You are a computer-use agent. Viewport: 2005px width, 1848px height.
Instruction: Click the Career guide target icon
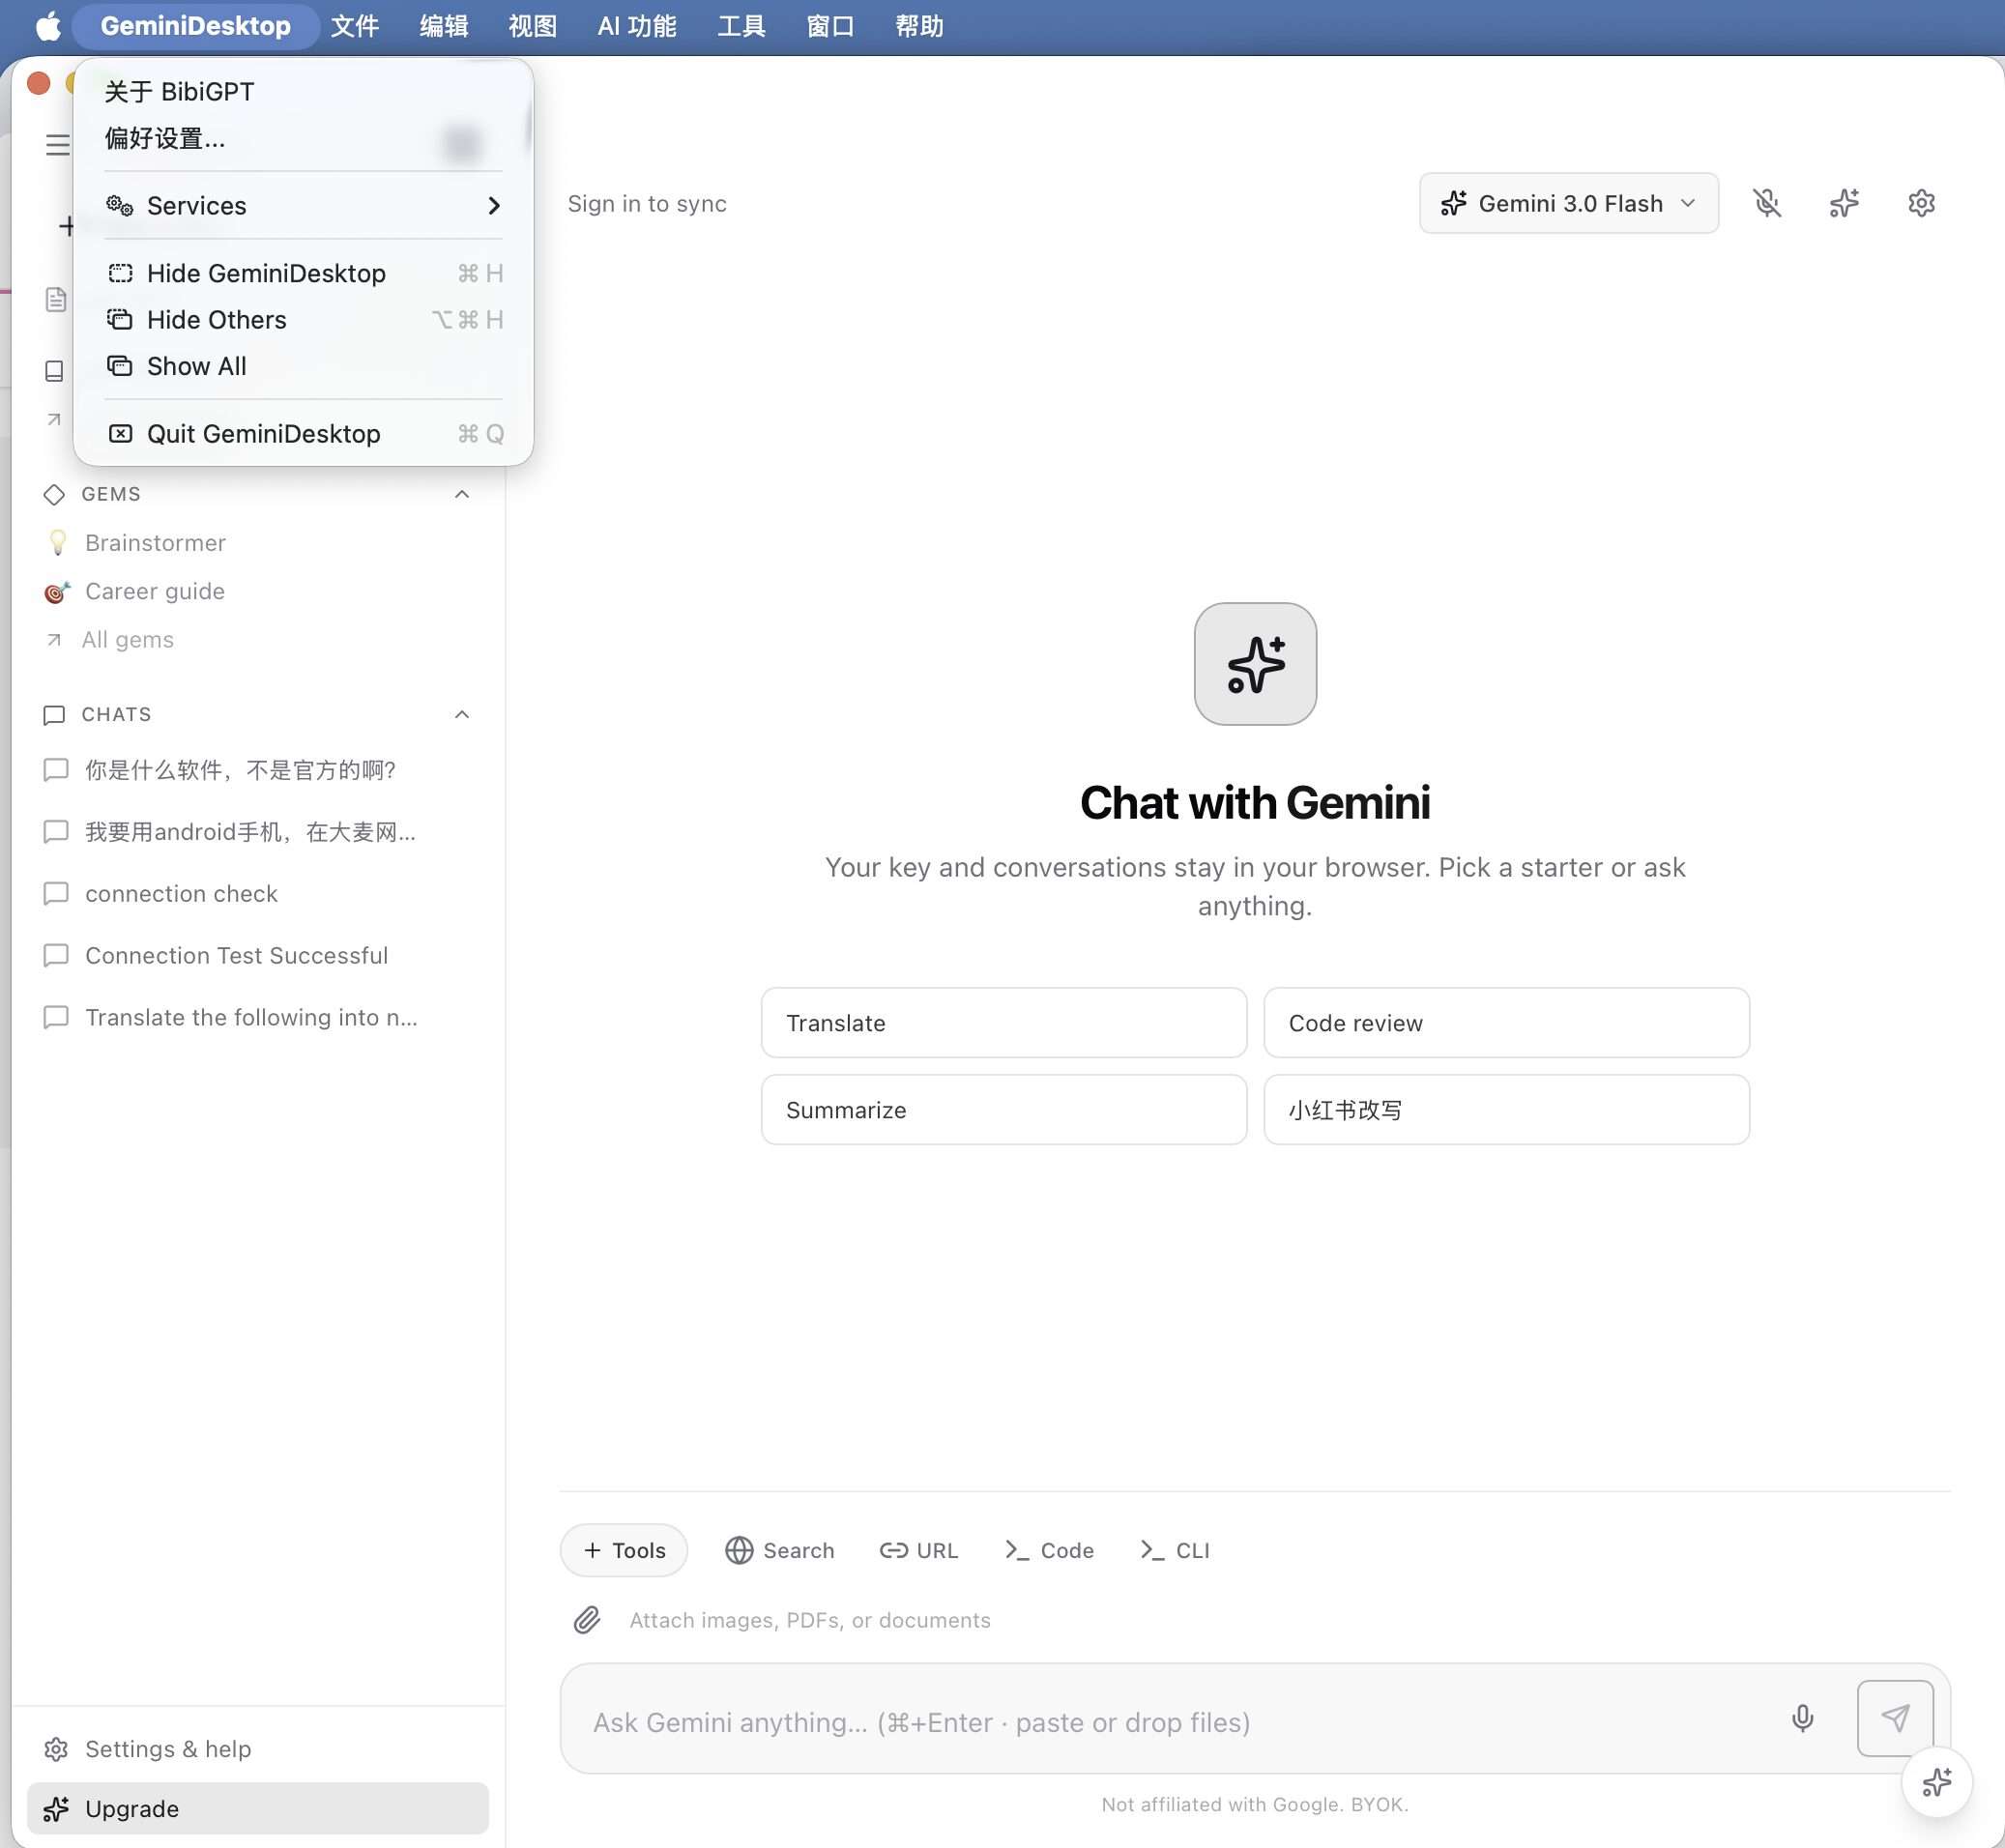57,592
